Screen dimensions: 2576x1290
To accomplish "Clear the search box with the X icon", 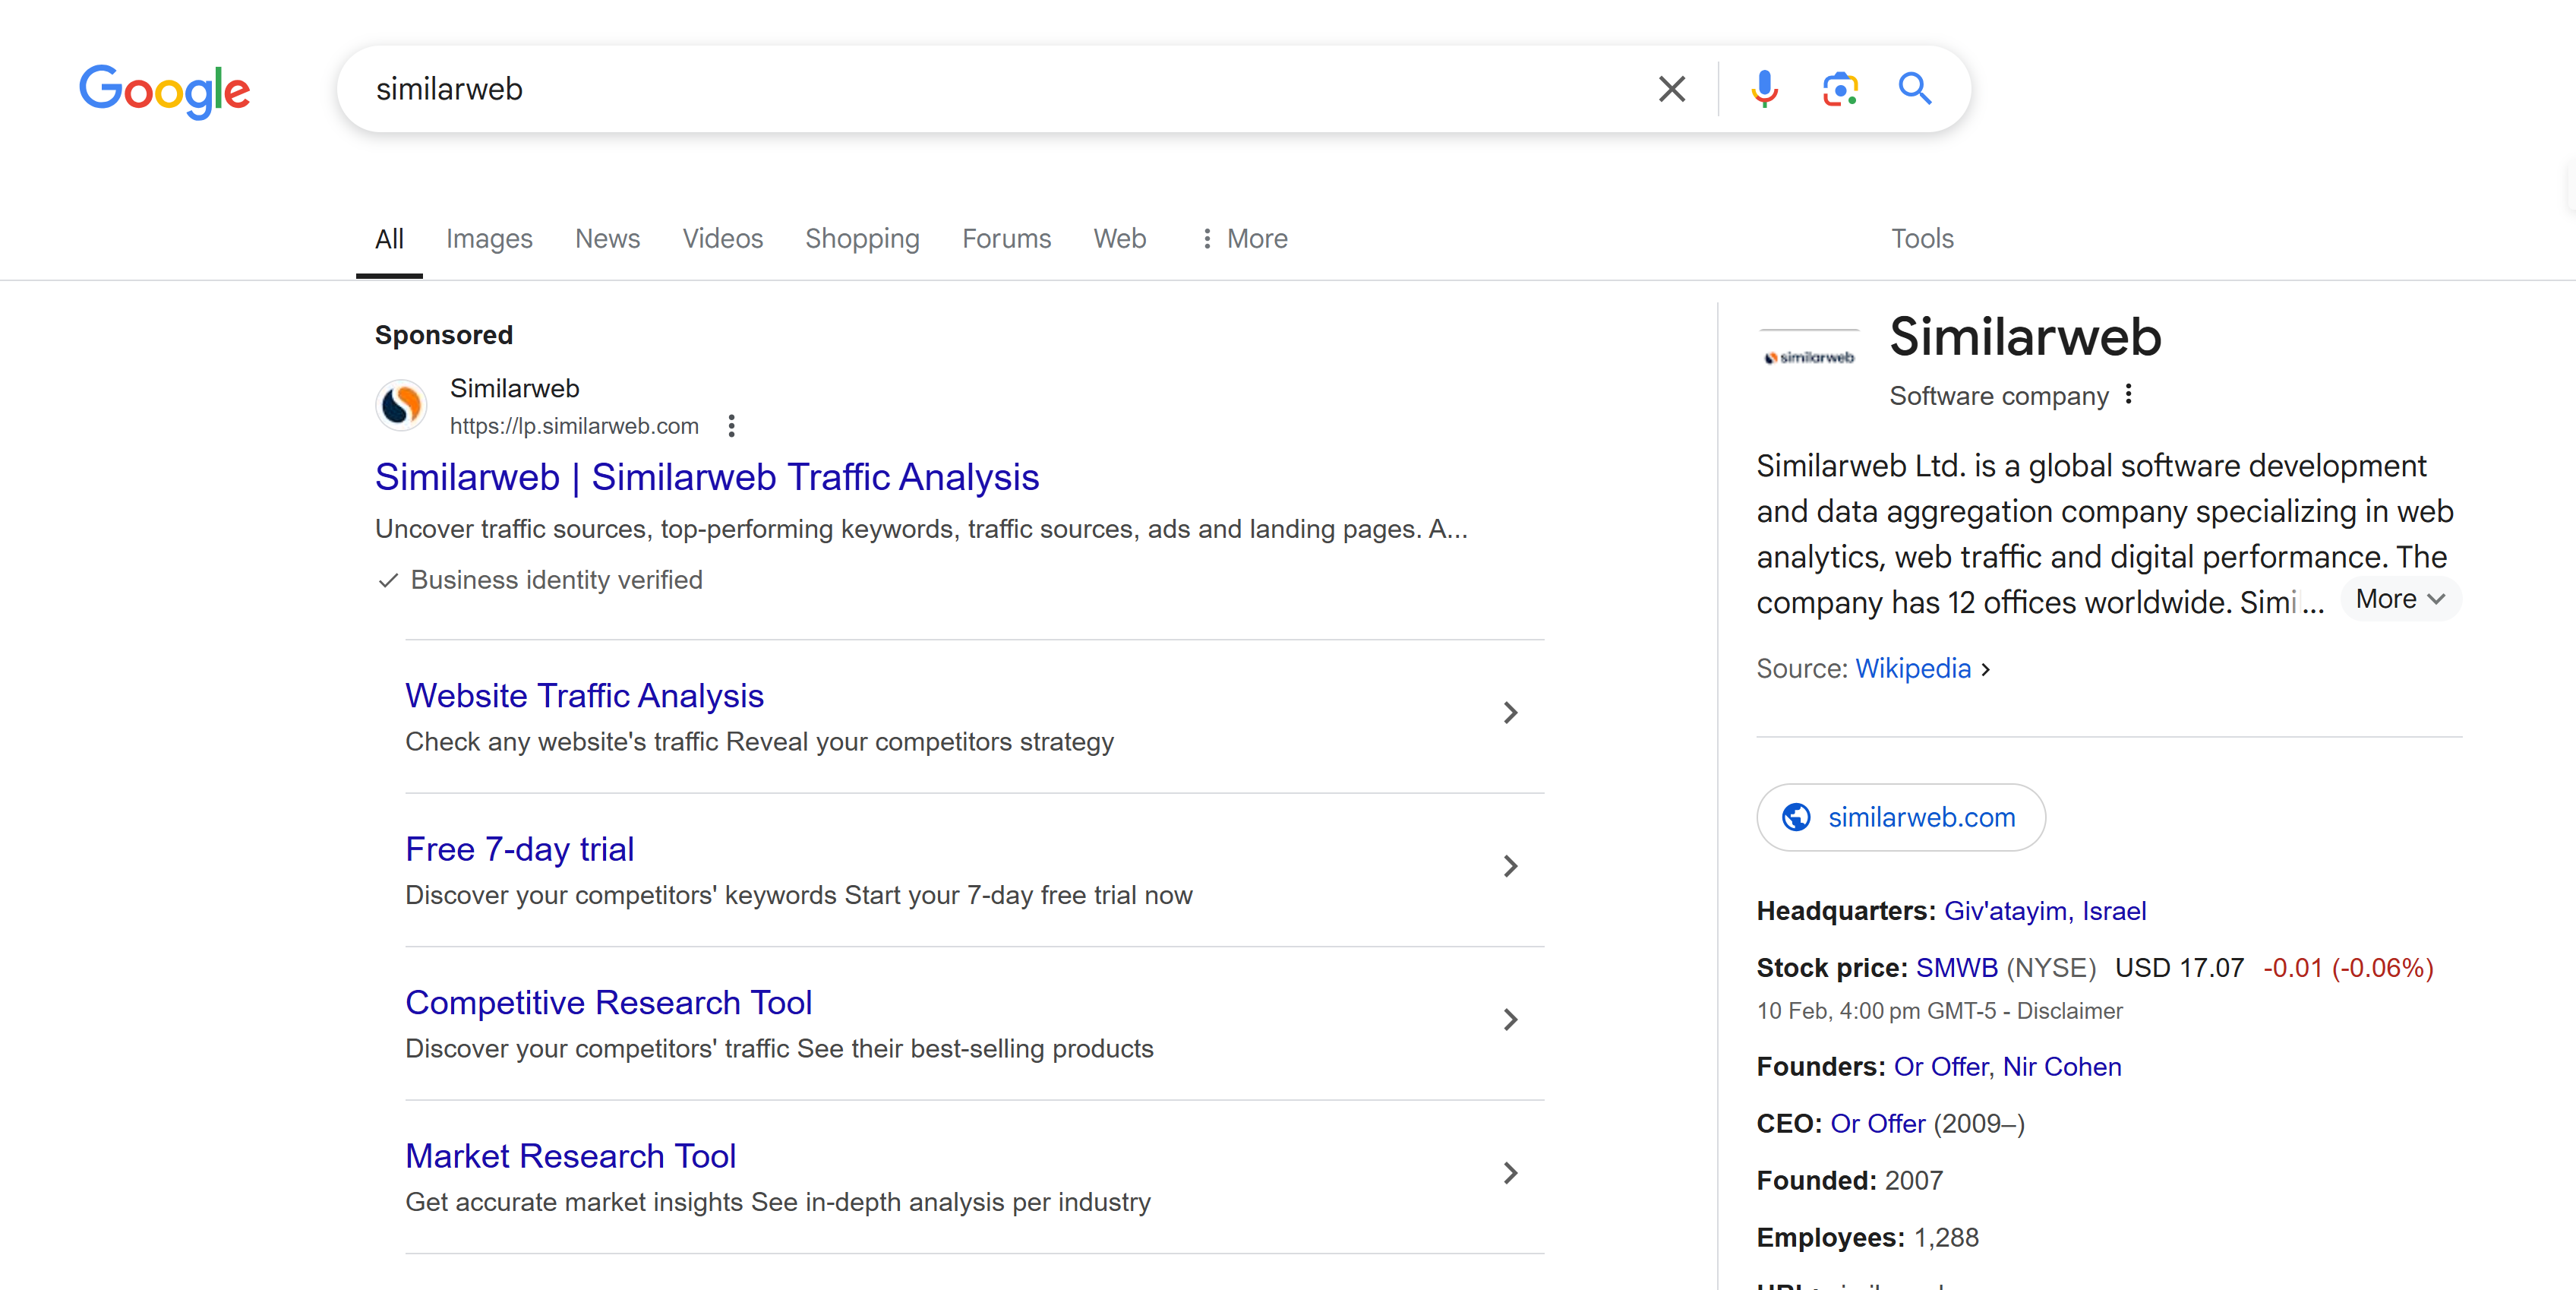I will tap(1671, 89).
